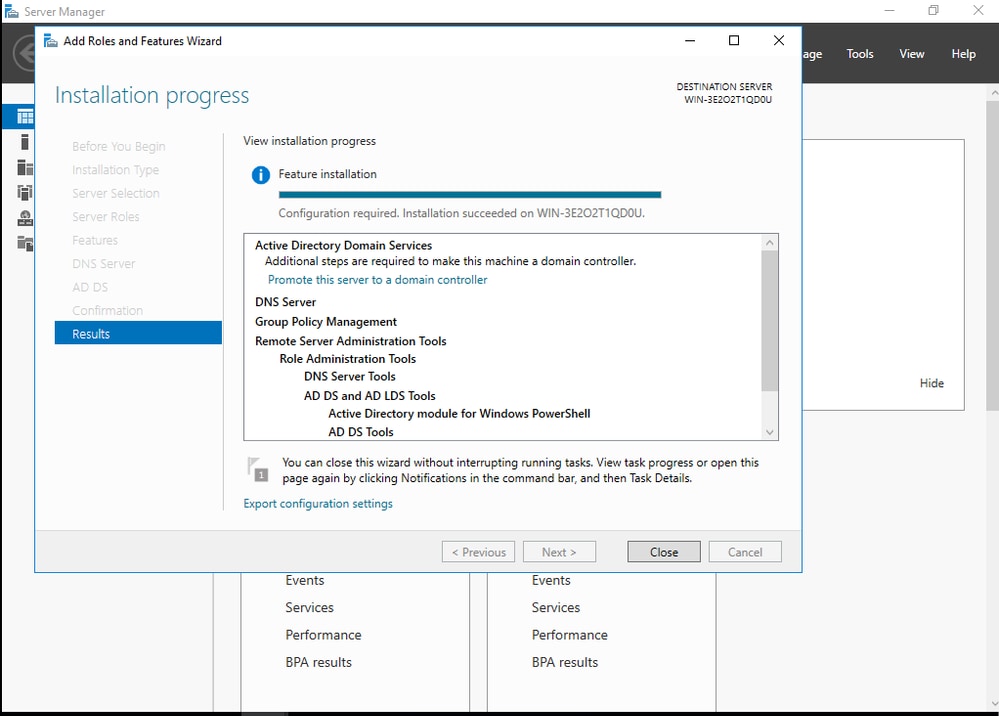Image resolution: width=999 pixels, height=716 pixels.
Task: Select Remote Server Administration Tools entry
Action: coord(350,341)
